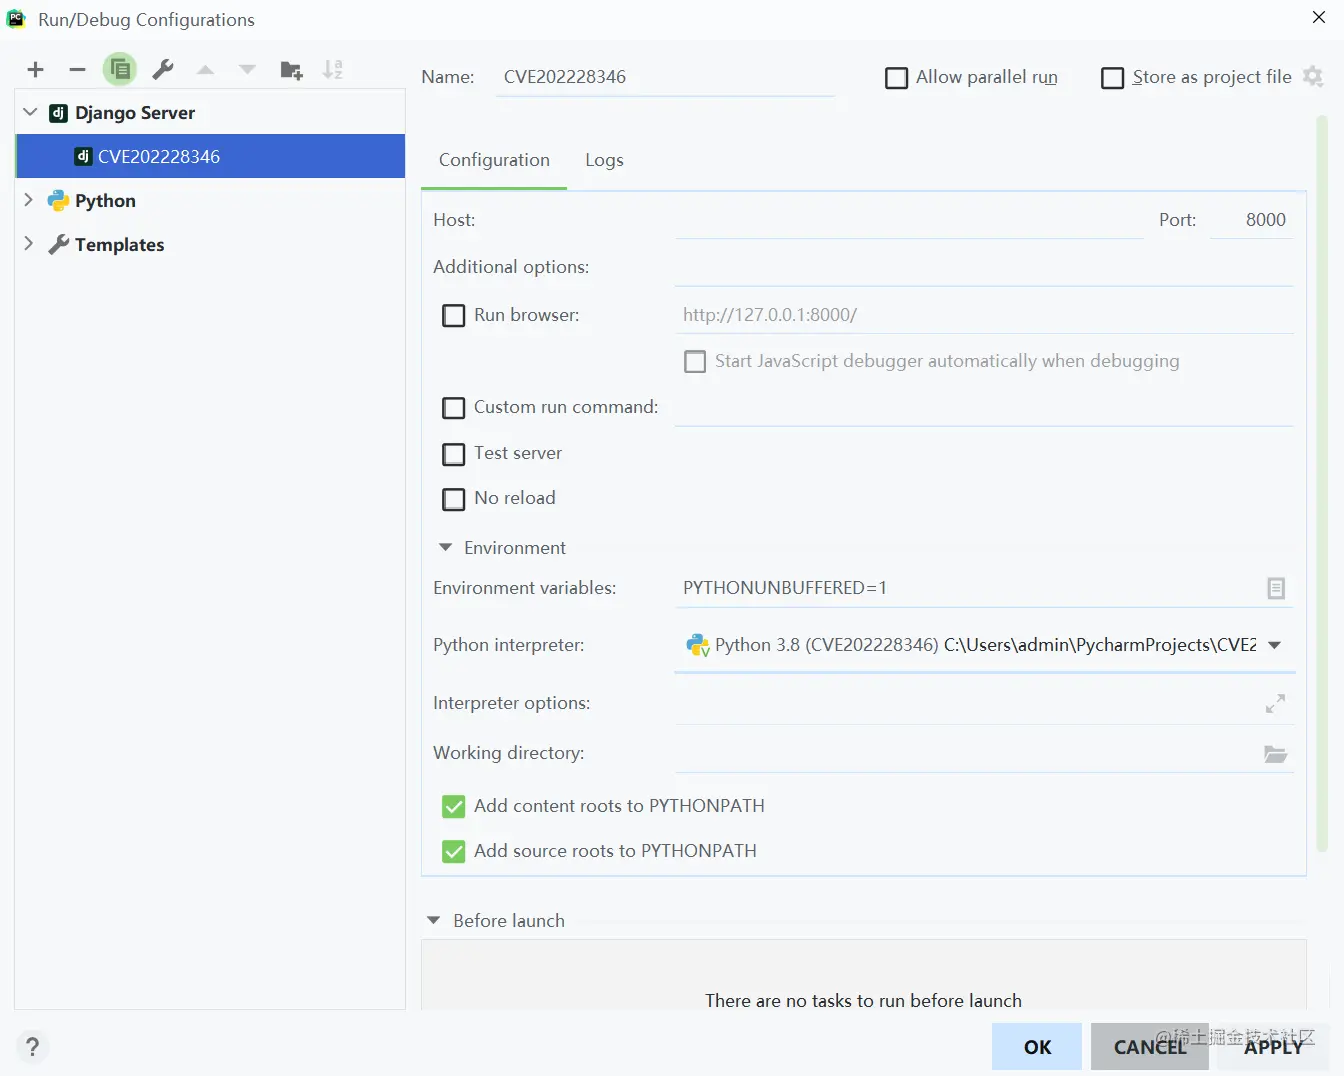Copy the selected configuration

coord(120,69)
